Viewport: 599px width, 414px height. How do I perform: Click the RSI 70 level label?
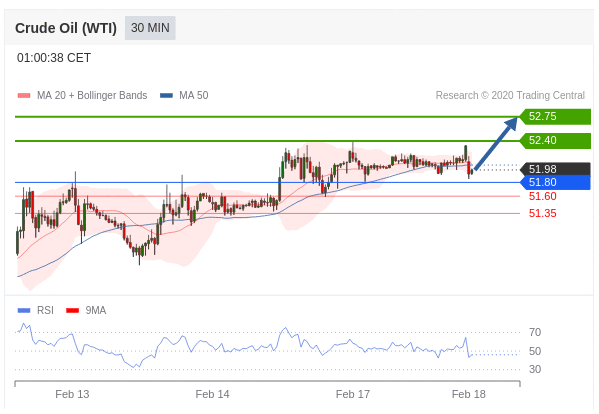tap(535, 332)
